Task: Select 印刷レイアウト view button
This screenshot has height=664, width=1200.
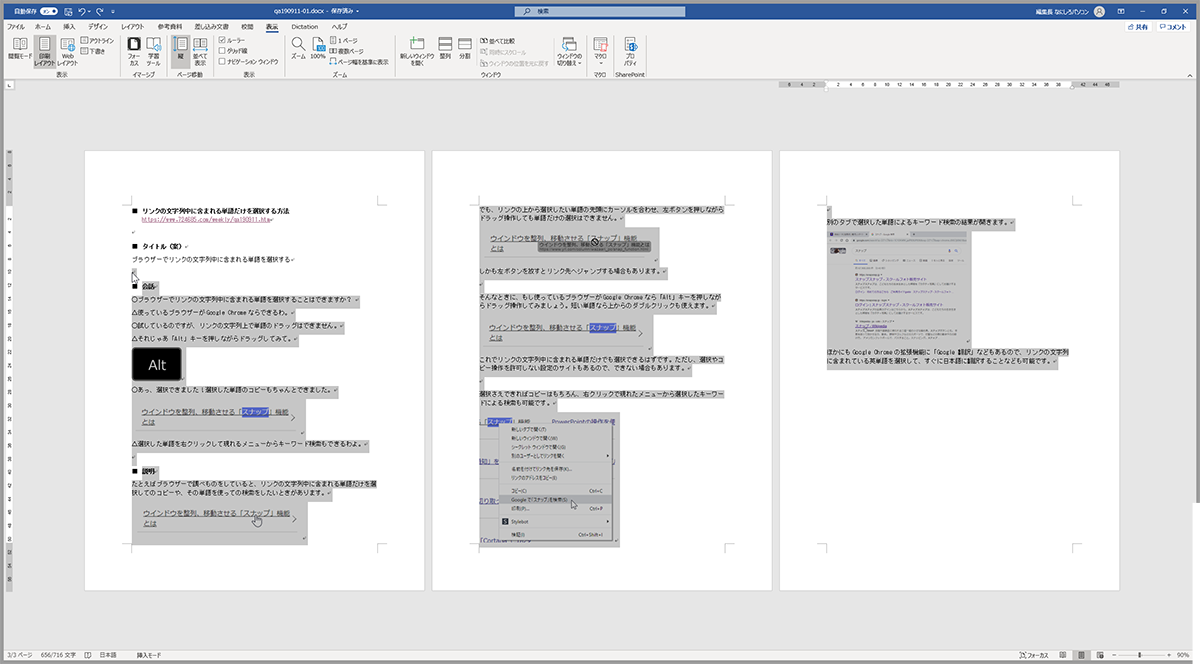Action: tap(45, 51)
